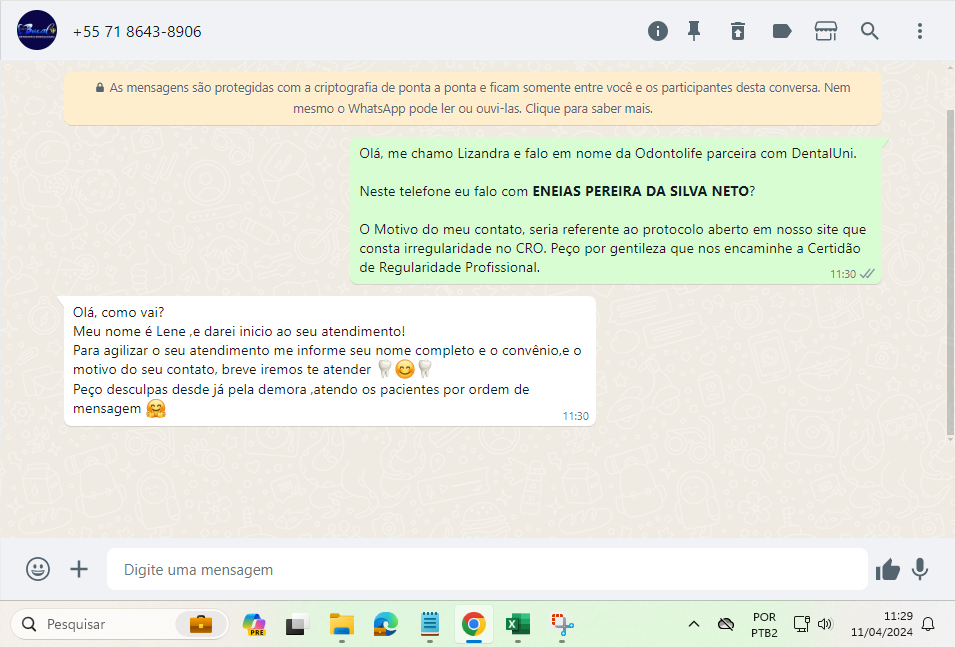Search in conversation with magnifier icon

pos(870,31)
